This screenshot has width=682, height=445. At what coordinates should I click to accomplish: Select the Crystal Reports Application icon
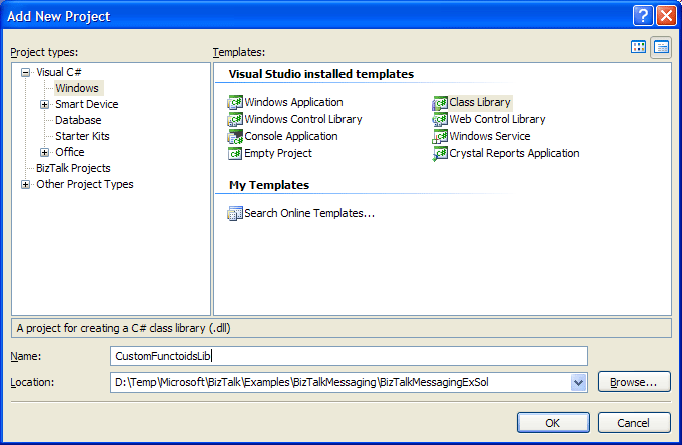440,153
